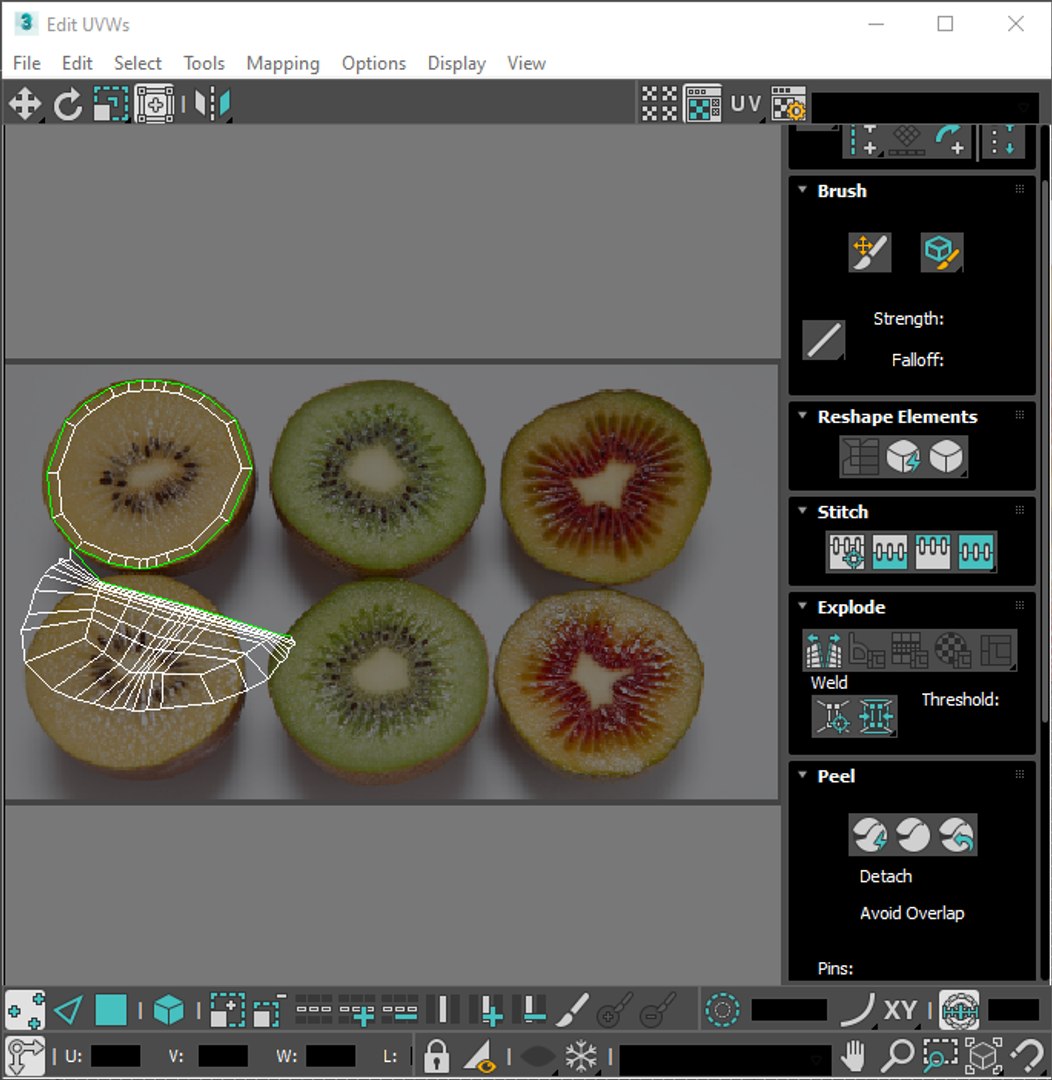Click Target Weld icon
Viewport: 1052px width, 1080px height.
pyautogui.click(x=834, y=717)
